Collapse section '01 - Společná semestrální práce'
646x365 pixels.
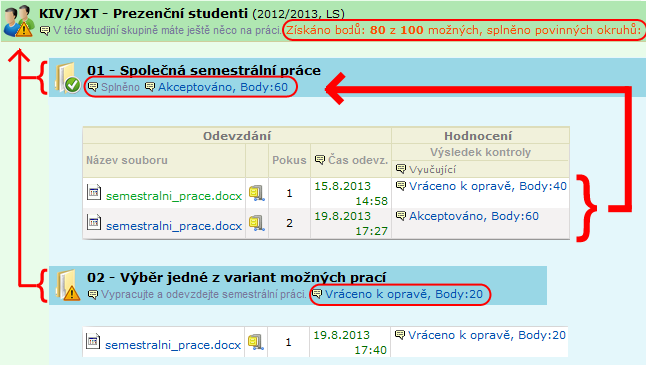(x=204, y=70)
